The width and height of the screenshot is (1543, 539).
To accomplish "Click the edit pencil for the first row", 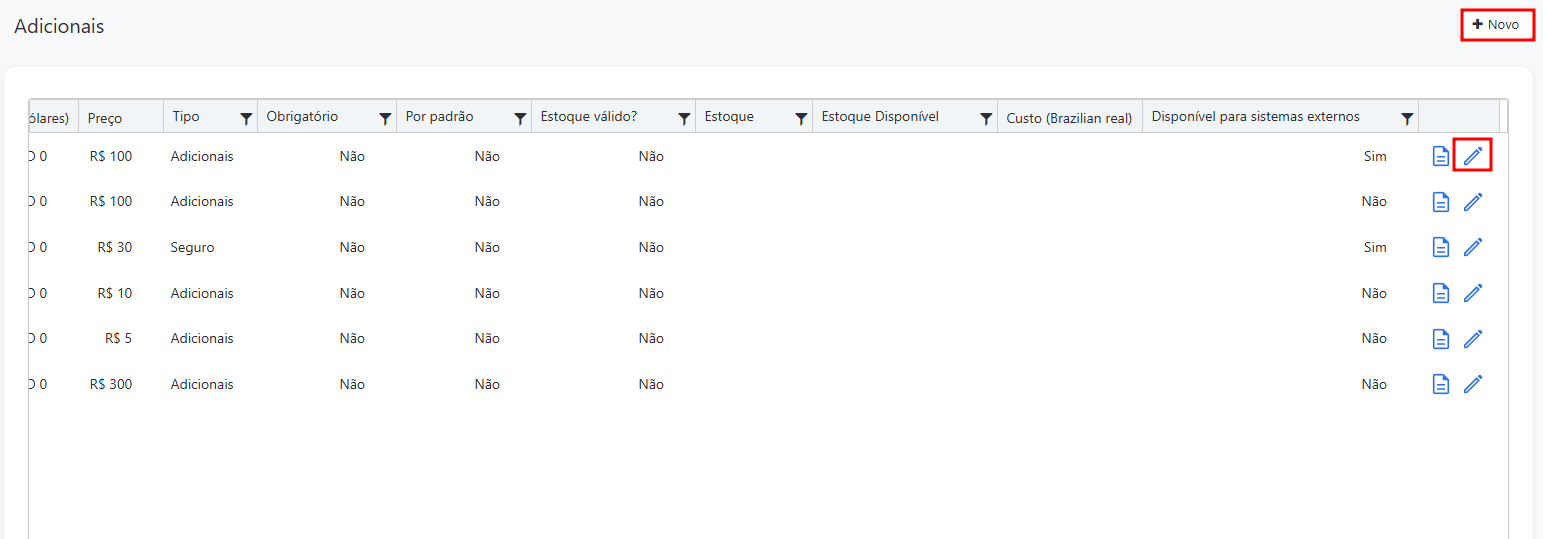I will (x=1472, y=156).
